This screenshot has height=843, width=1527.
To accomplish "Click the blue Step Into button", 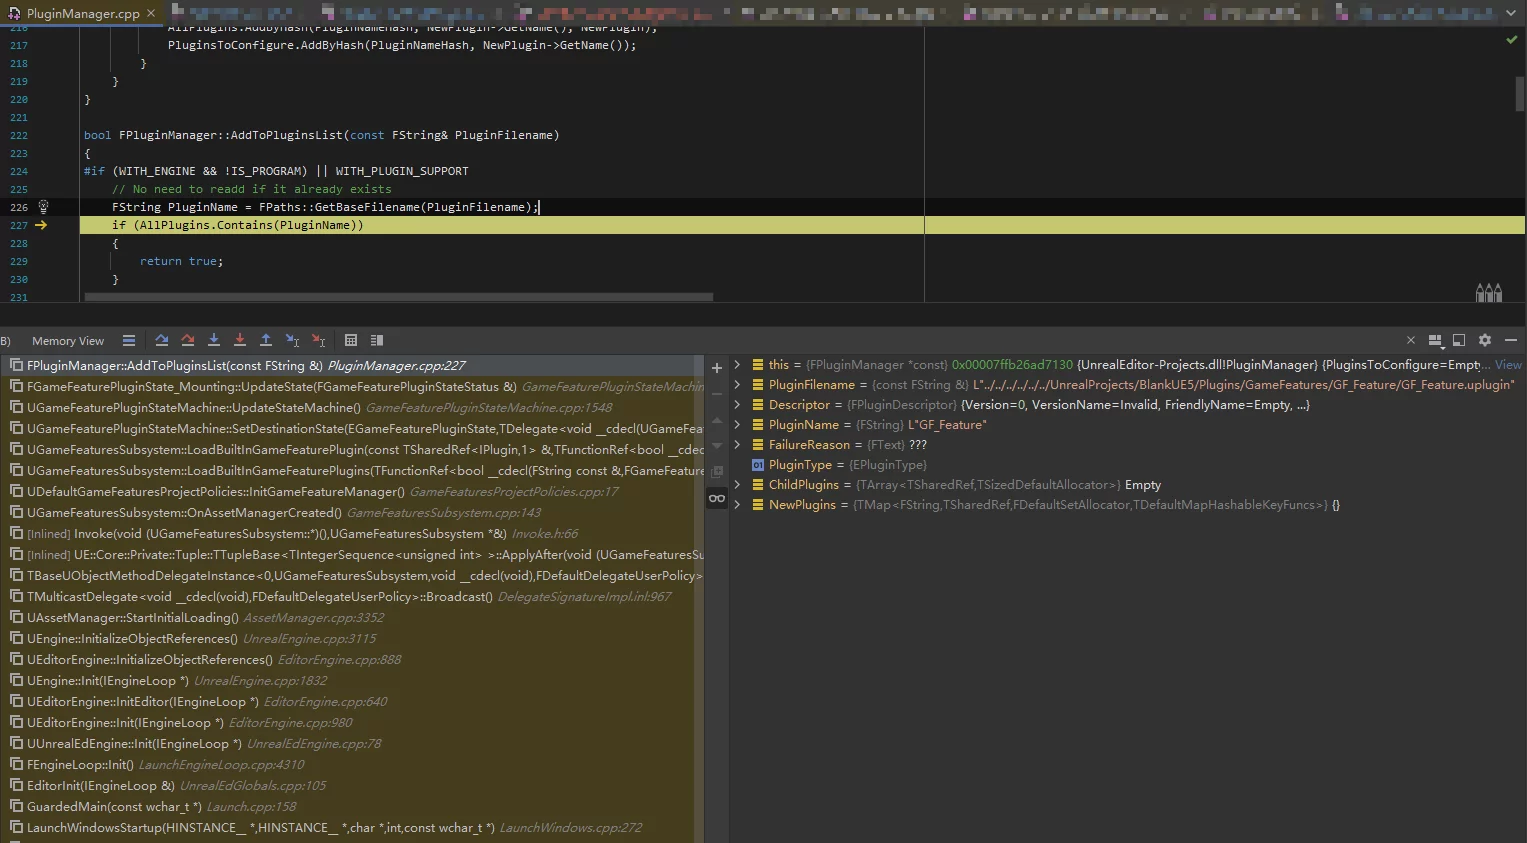I will [x=213, y=340].
